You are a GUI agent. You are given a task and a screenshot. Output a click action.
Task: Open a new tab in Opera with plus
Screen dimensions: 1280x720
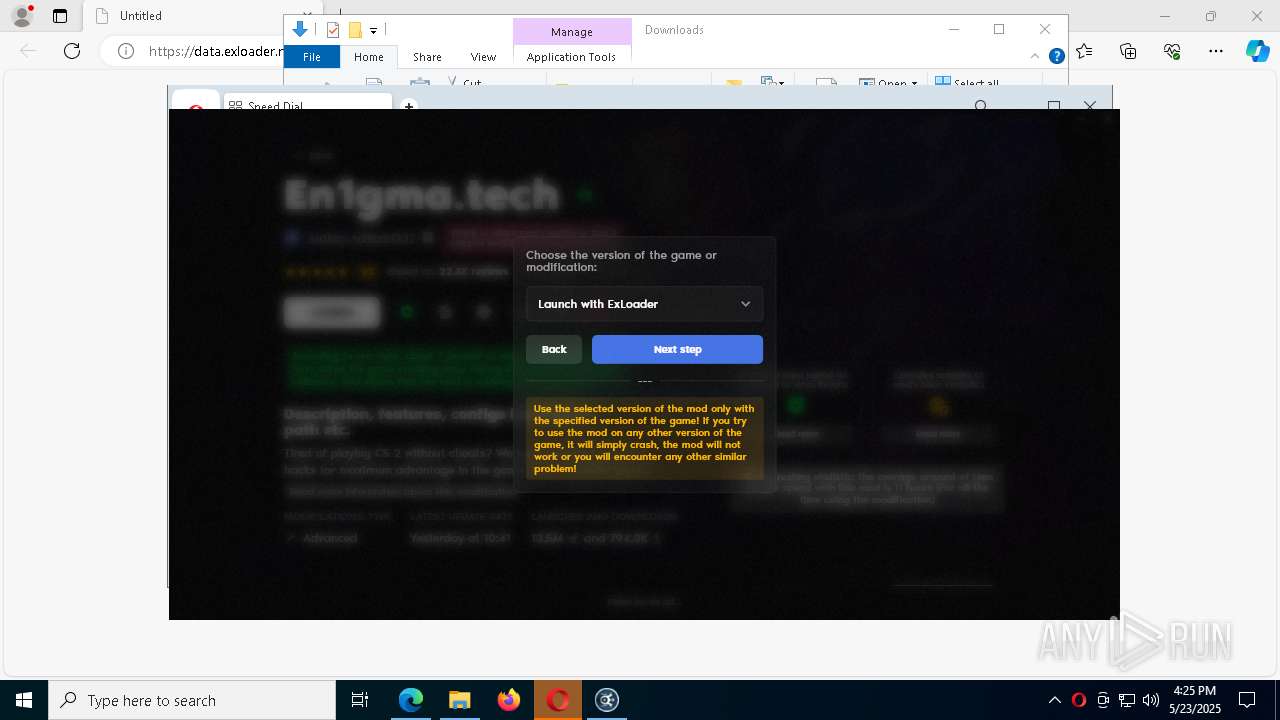click(408, 105)
